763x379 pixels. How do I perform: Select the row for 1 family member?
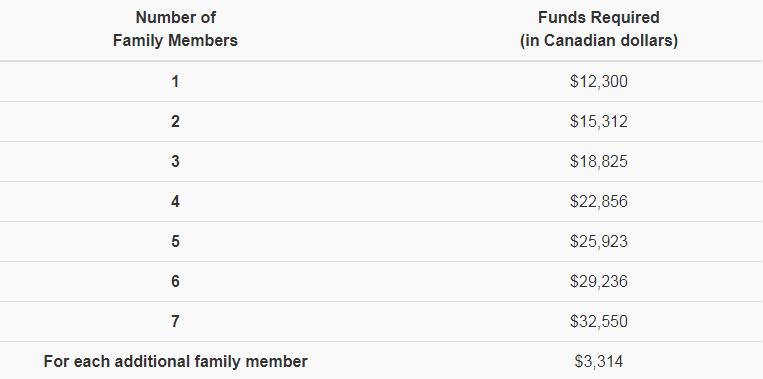(x=382, y=81)
